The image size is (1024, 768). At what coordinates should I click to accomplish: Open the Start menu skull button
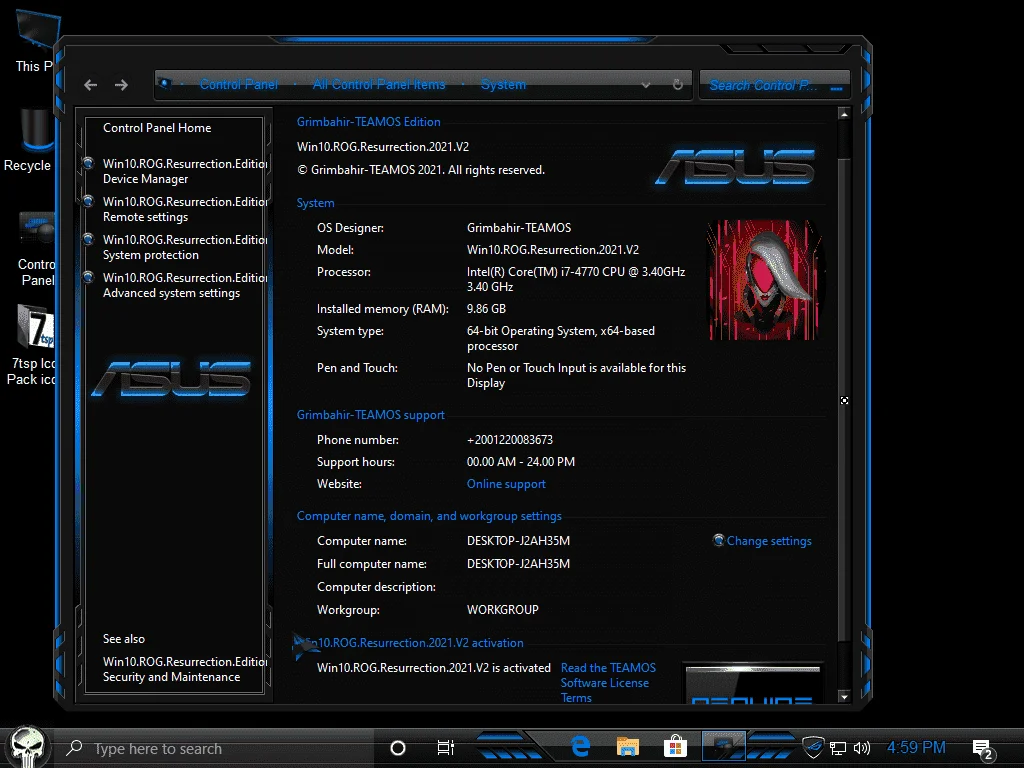click(x=27, y=747)
